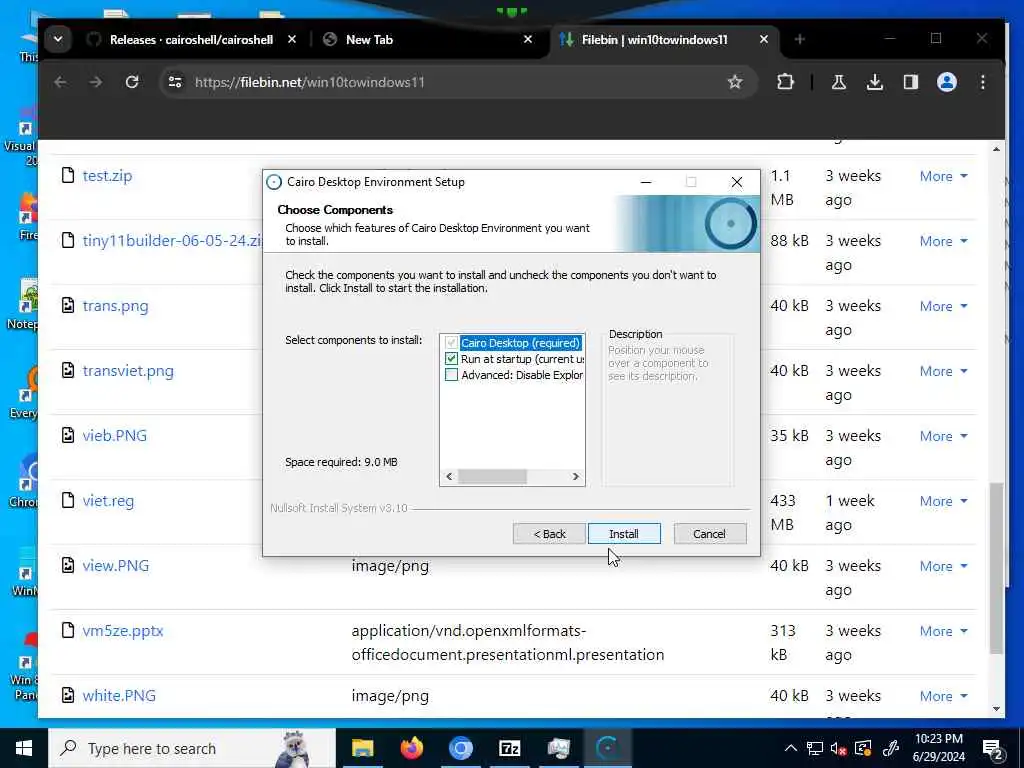The width and height of the screenshot is (1024, 768).
Task: Click the components list horizontal scrollbar thumb
Action: [x=492, y=477]
